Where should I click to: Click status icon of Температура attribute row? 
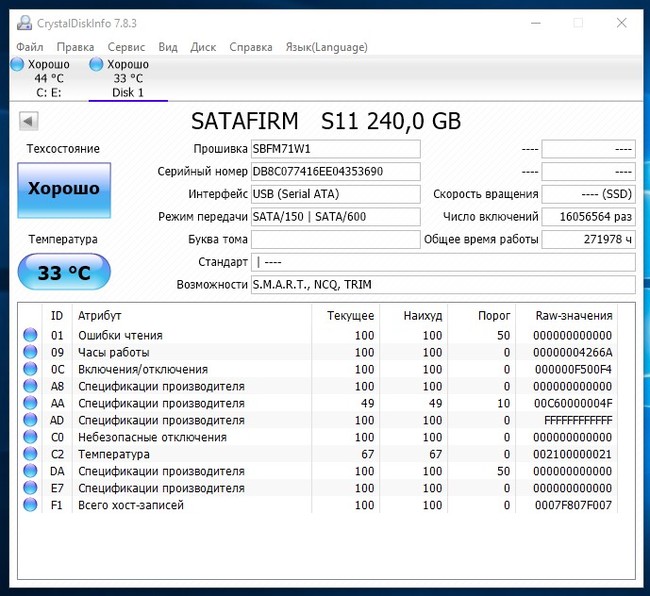tap(30, 455)
